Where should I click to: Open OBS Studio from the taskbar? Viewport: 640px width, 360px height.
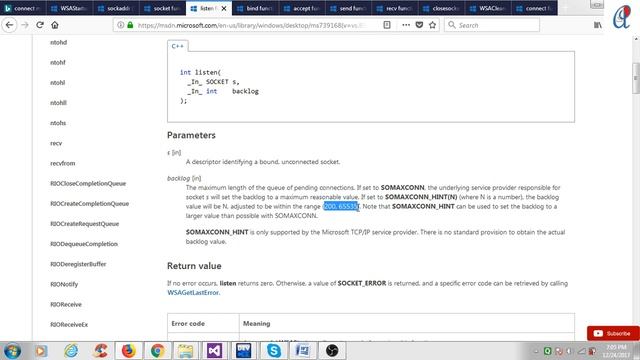pos(332,351)
